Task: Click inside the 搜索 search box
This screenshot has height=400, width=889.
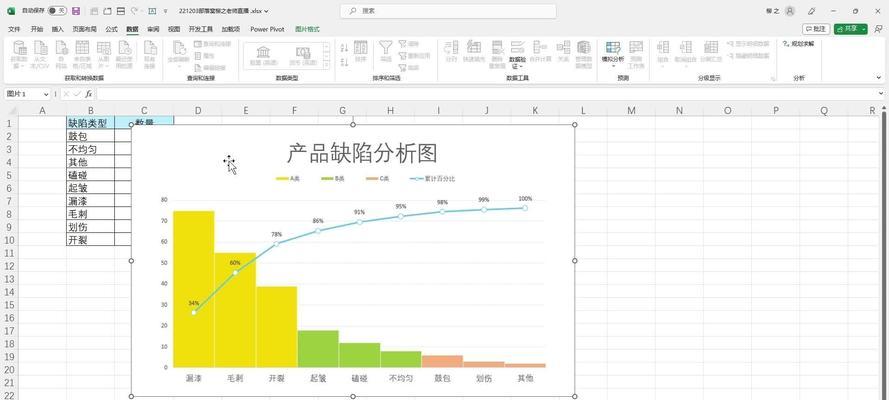Action: click(448, 11)
